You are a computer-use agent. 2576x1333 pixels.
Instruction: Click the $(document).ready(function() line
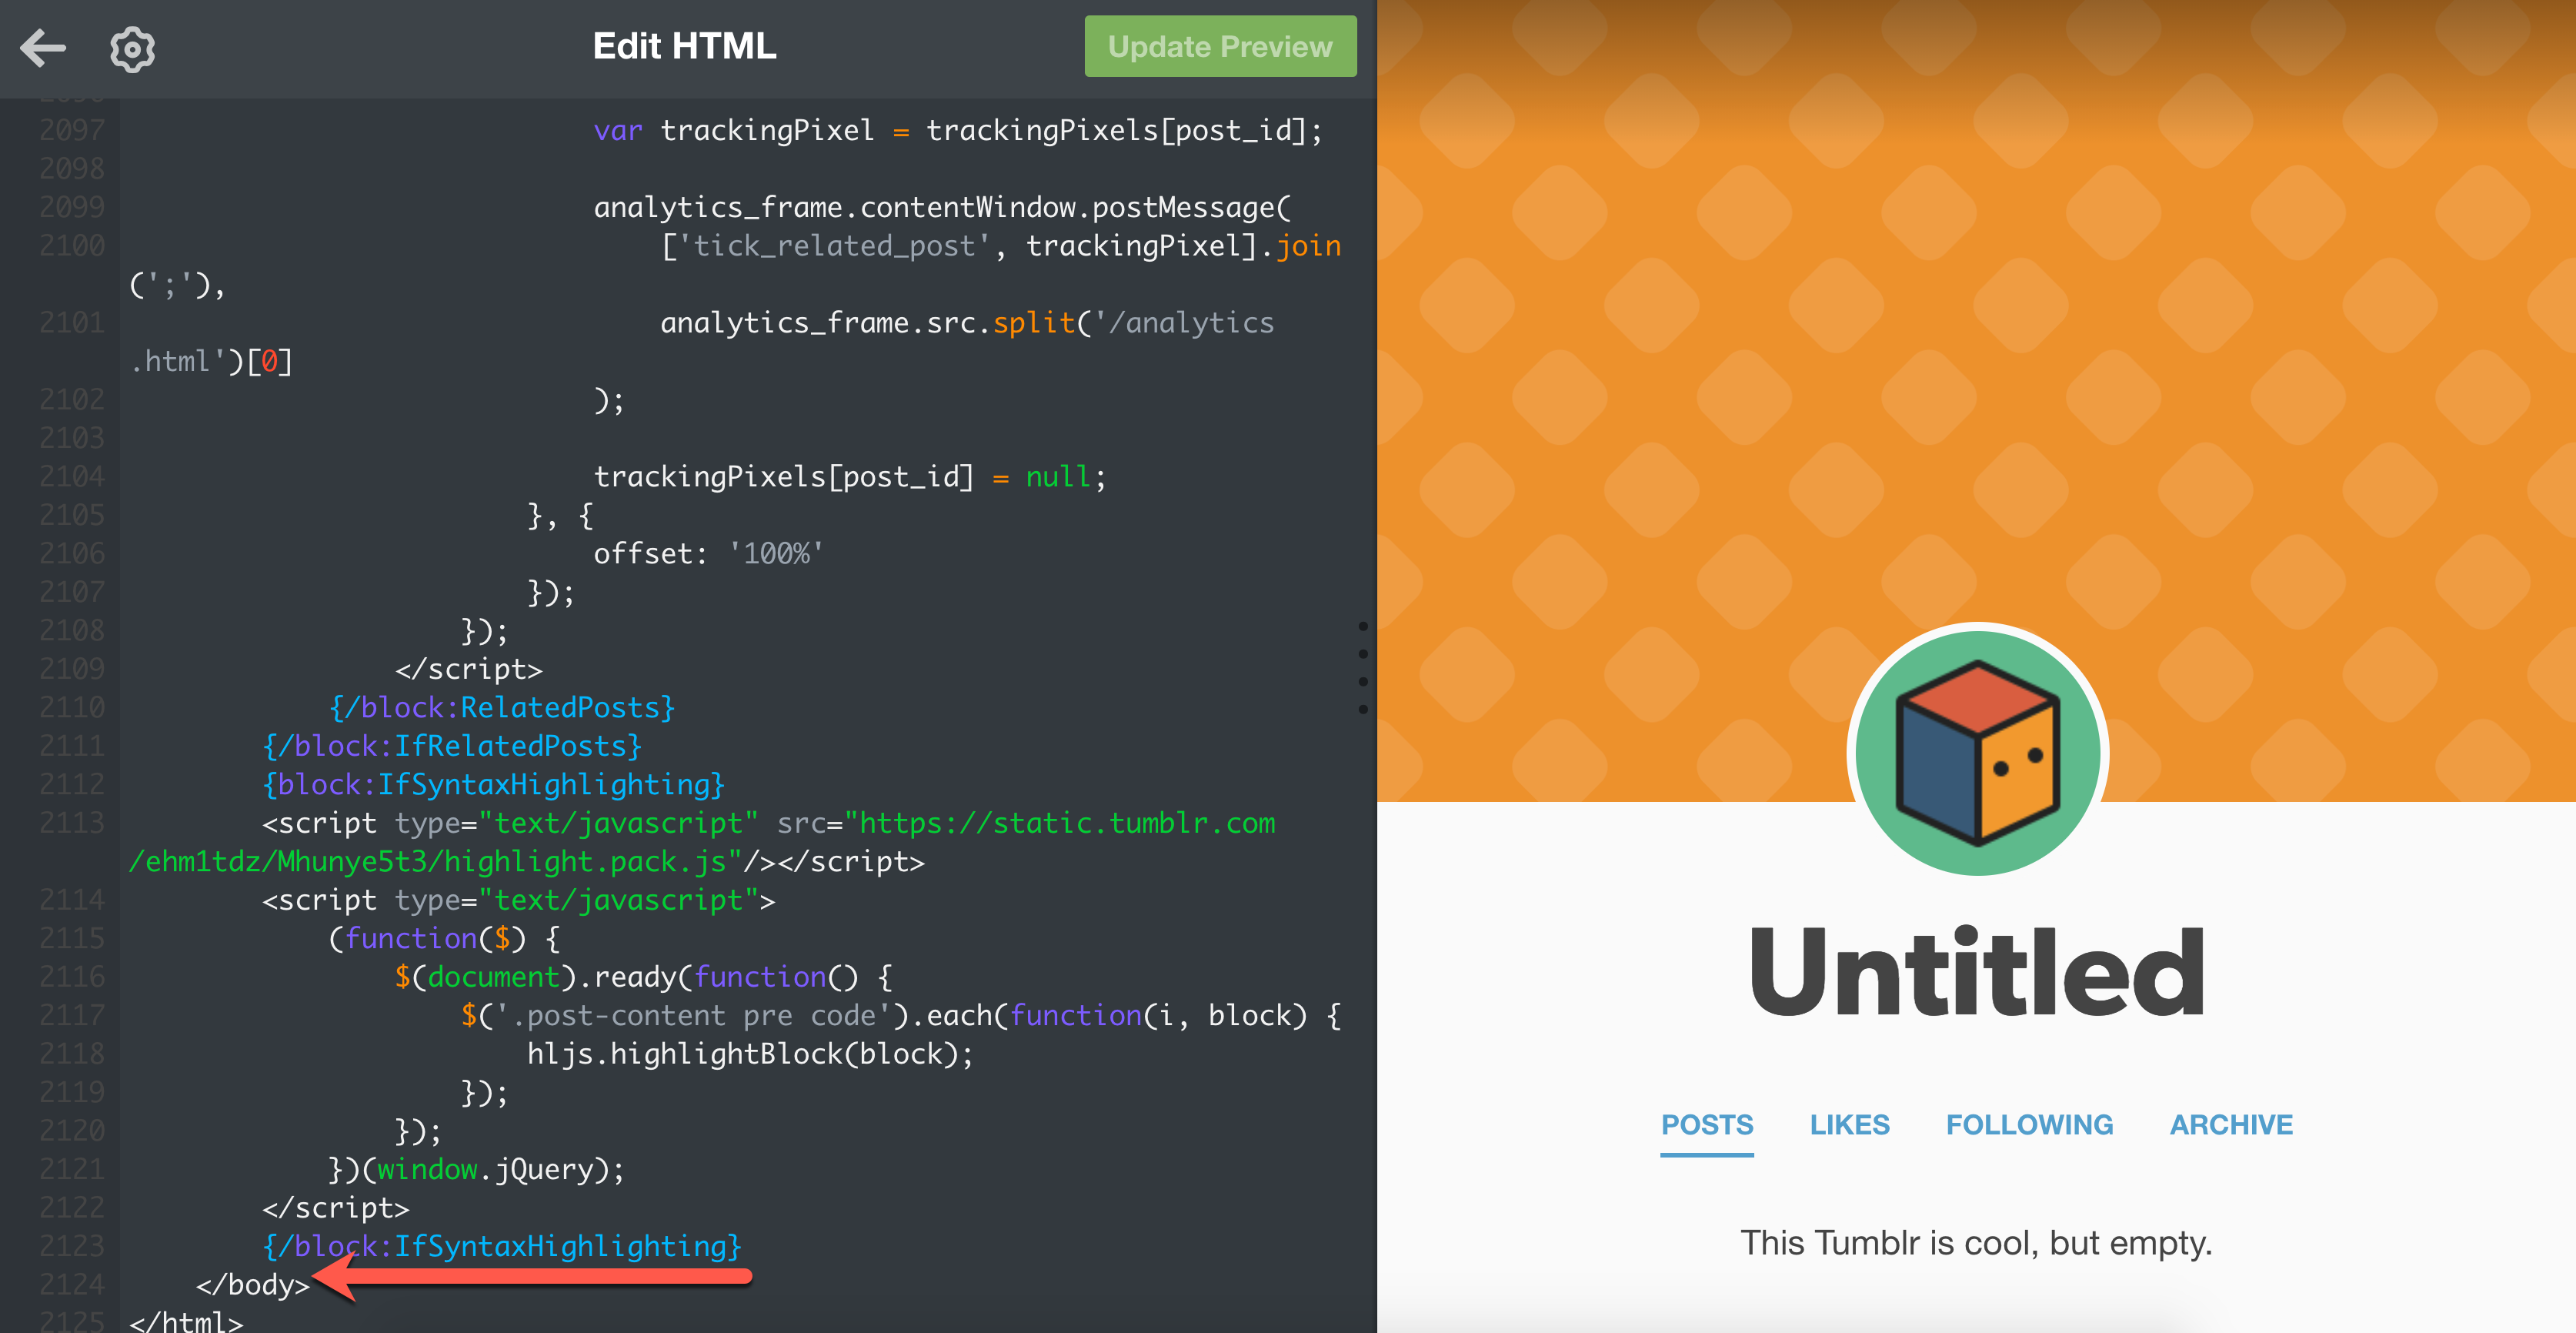tap(643, 977)
